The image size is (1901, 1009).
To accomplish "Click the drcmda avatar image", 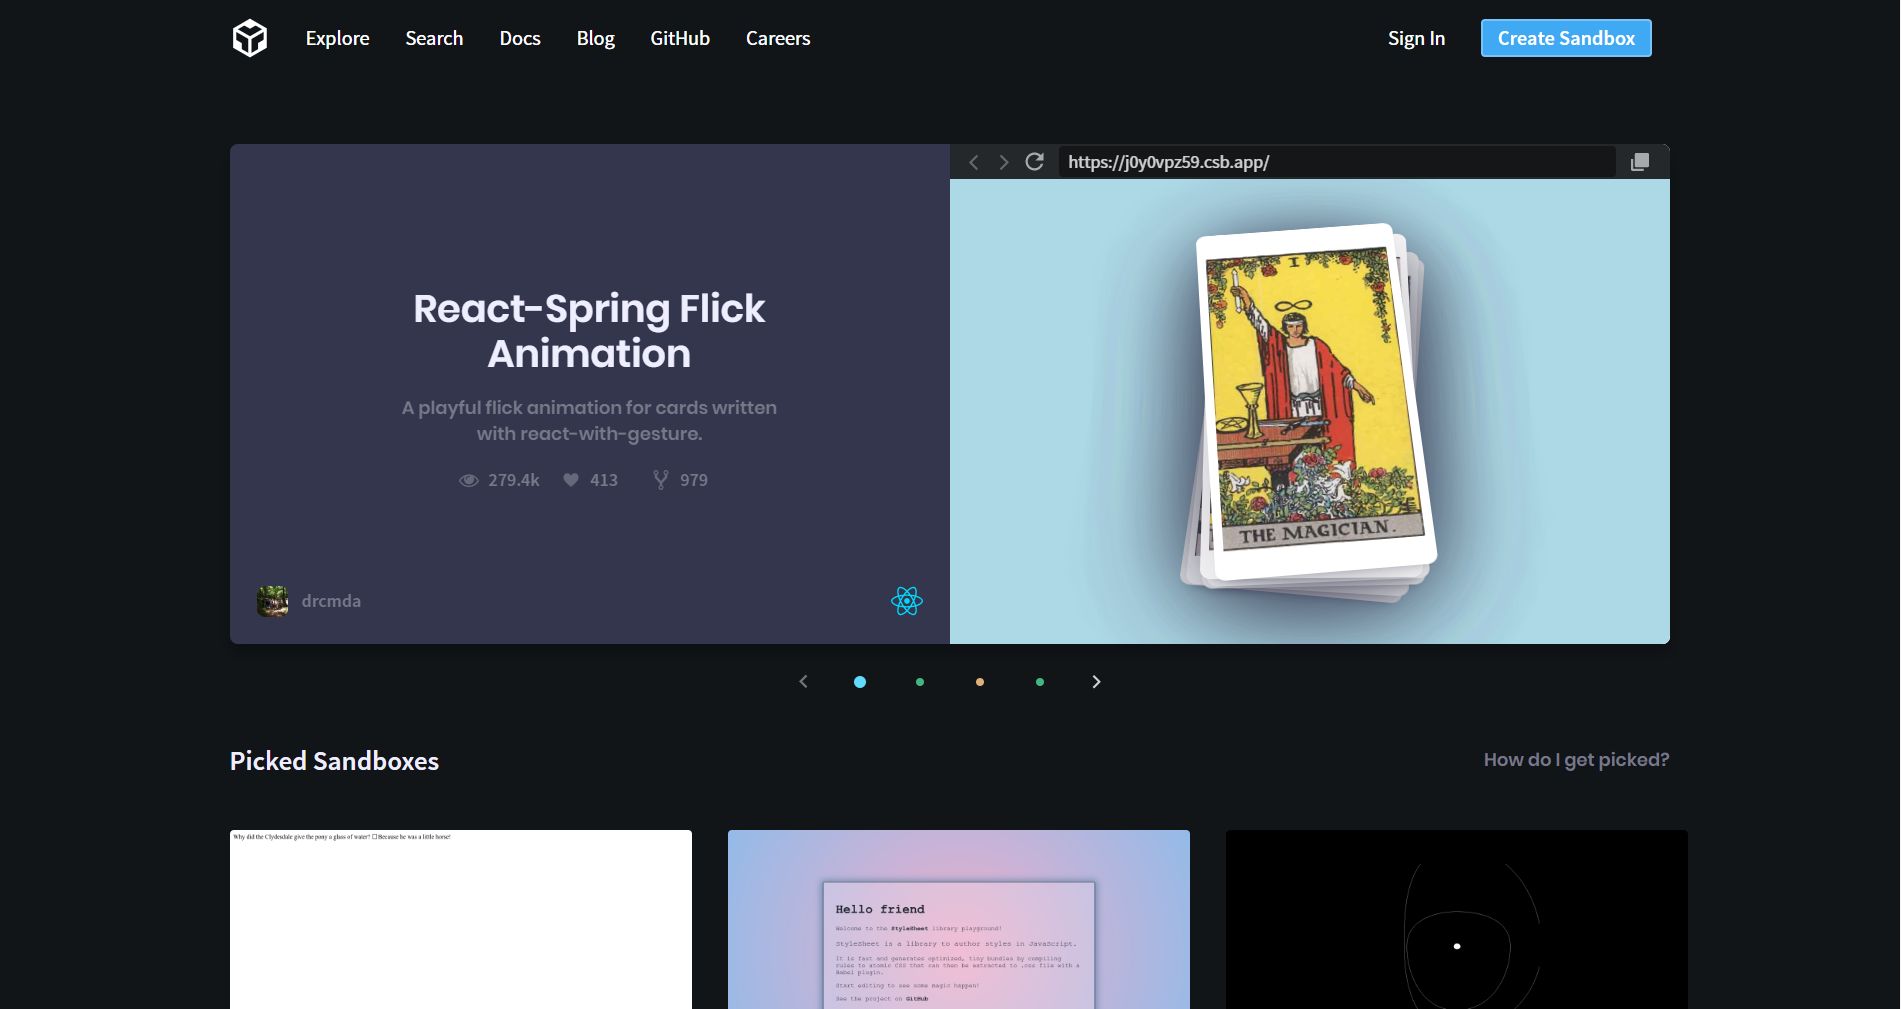I will click(273, 601).
